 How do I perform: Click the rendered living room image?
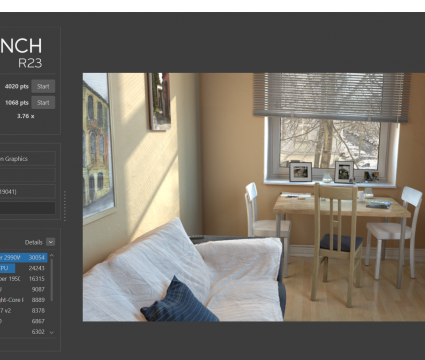[254, 197]
